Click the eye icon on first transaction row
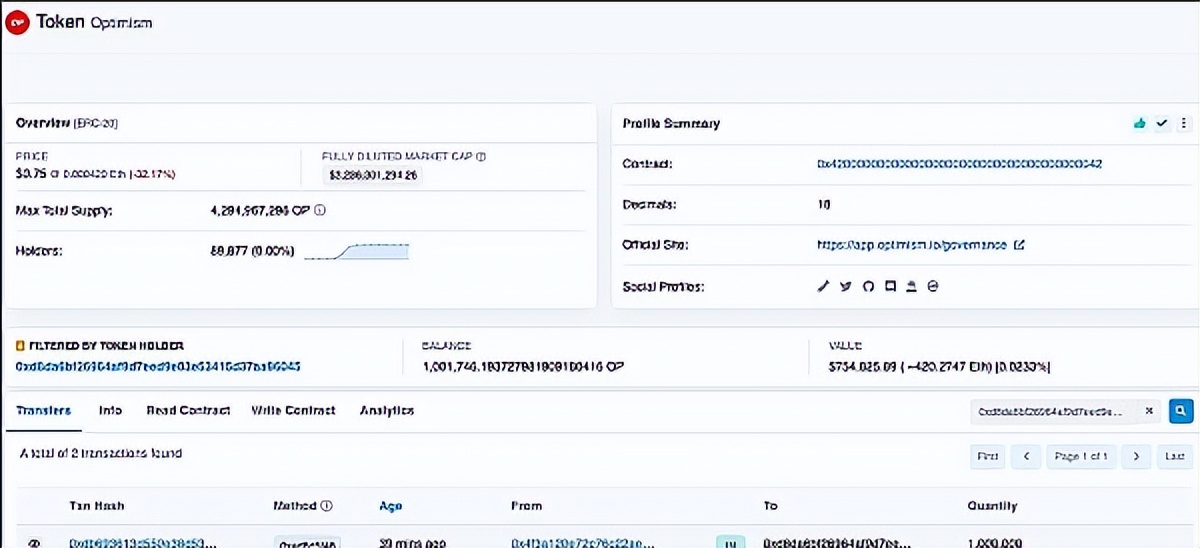 [x=34, y=543]
